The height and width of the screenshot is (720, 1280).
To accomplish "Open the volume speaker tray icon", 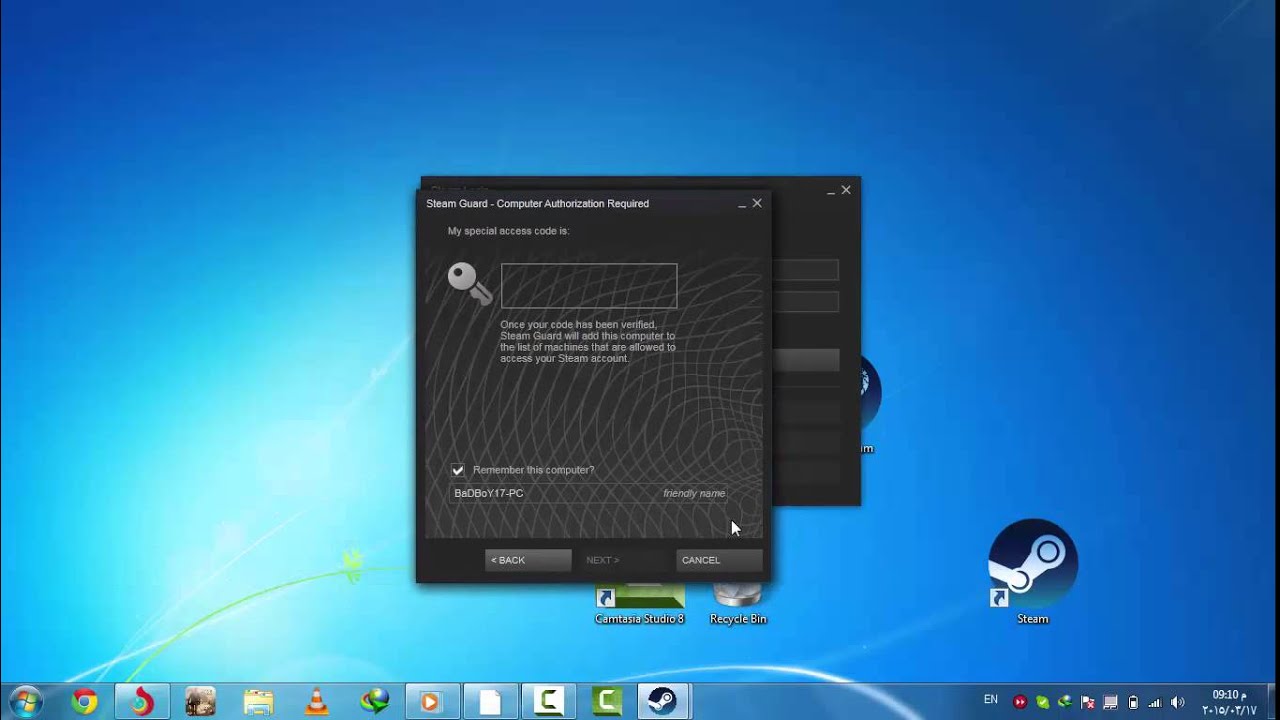I will (x=1178, y=702).
